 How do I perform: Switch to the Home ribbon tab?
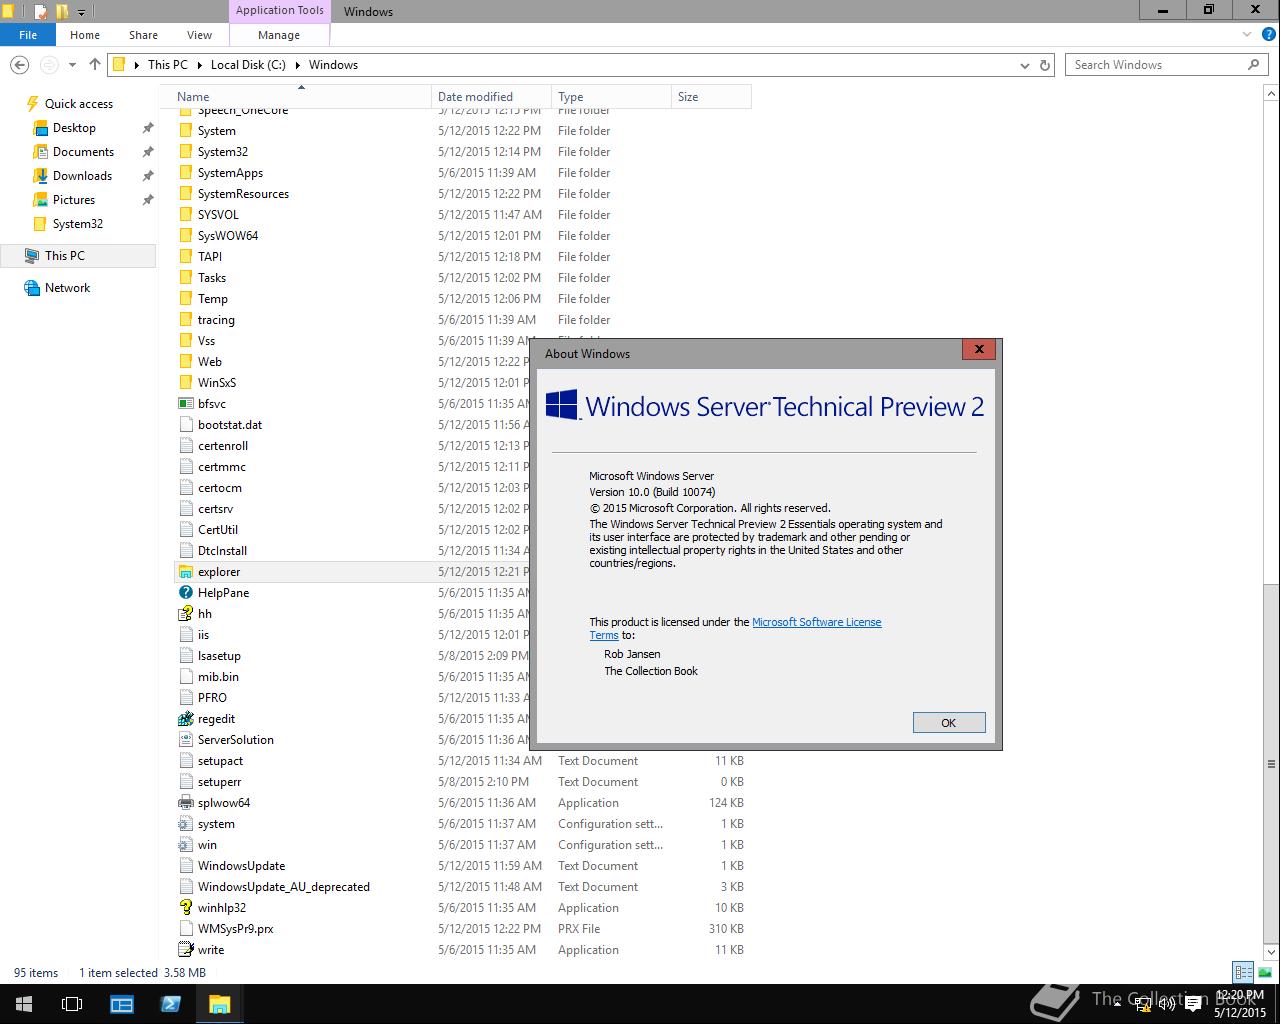(x=85, y=34)
